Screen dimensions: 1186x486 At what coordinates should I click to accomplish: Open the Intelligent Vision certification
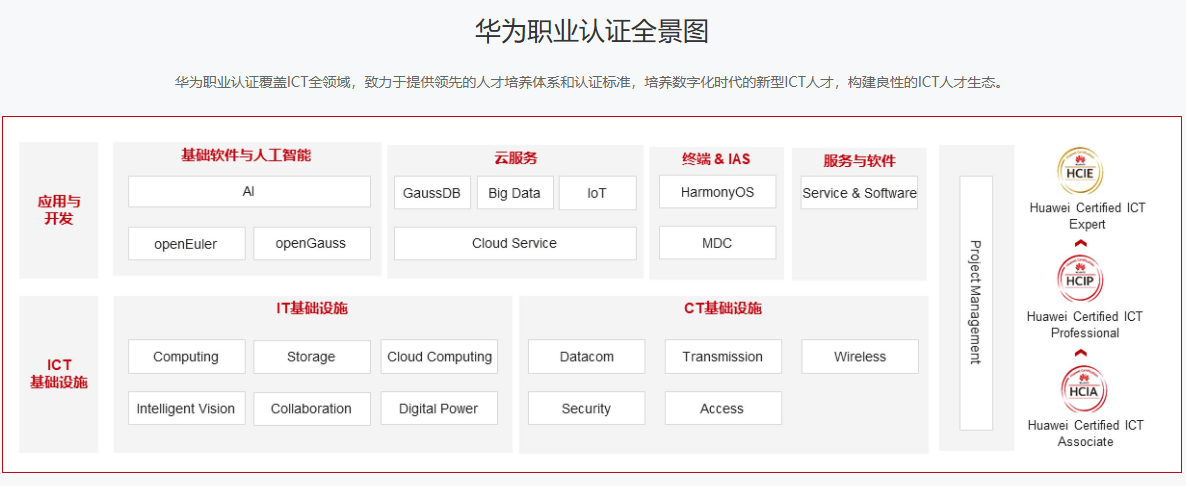coord(186,408)
